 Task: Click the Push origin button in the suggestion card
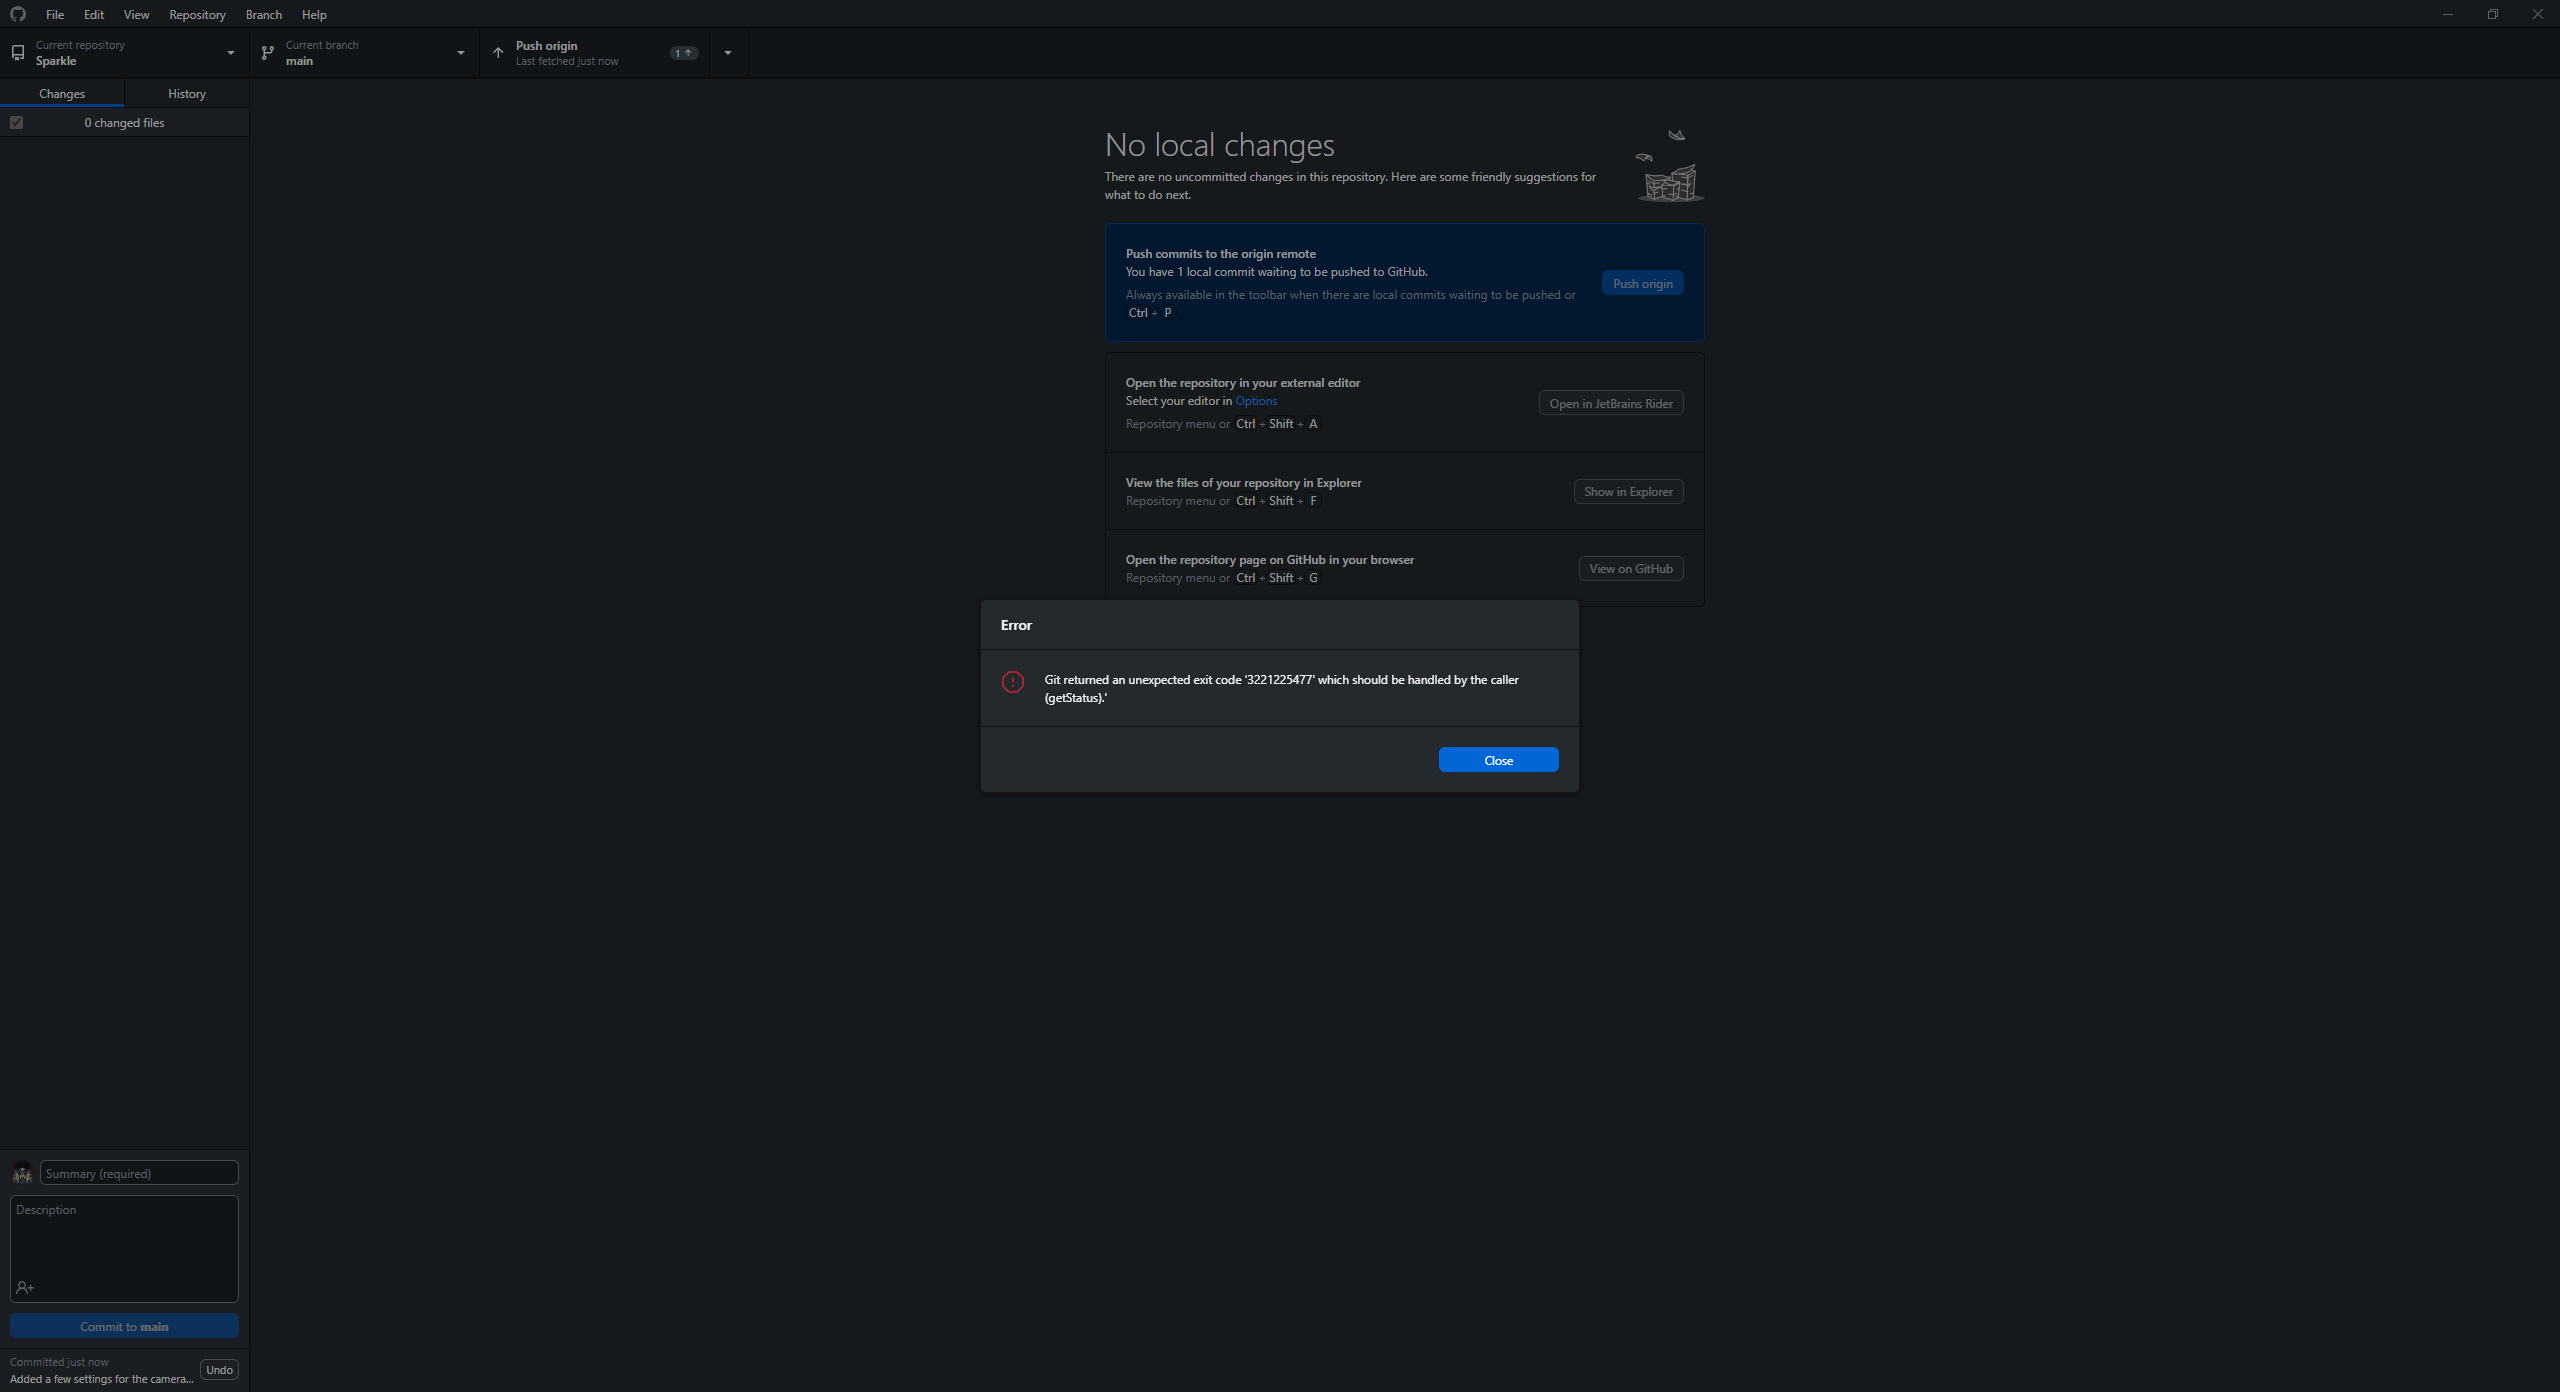(x=1641, y=282)
